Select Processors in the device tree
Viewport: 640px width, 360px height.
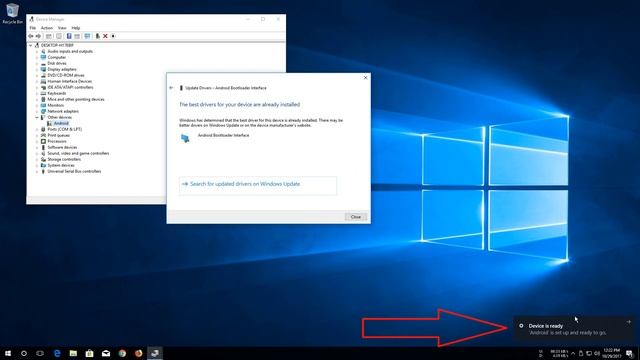point(57,141)
